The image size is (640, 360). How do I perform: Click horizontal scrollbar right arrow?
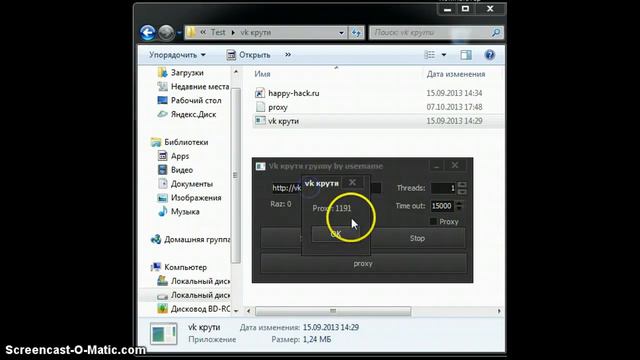[499, 311]
